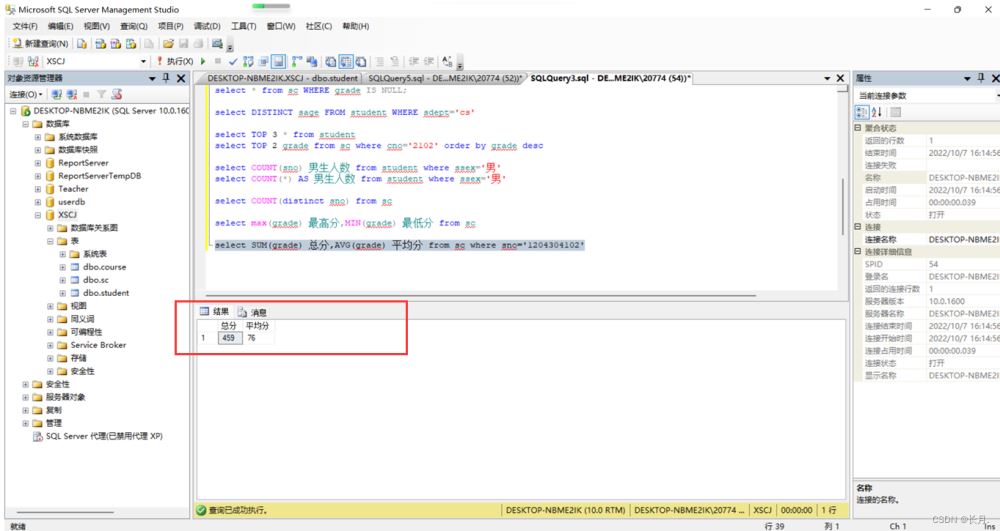
Task: Expand the 安全性 top-level folder node
Action: coord(26,384)
